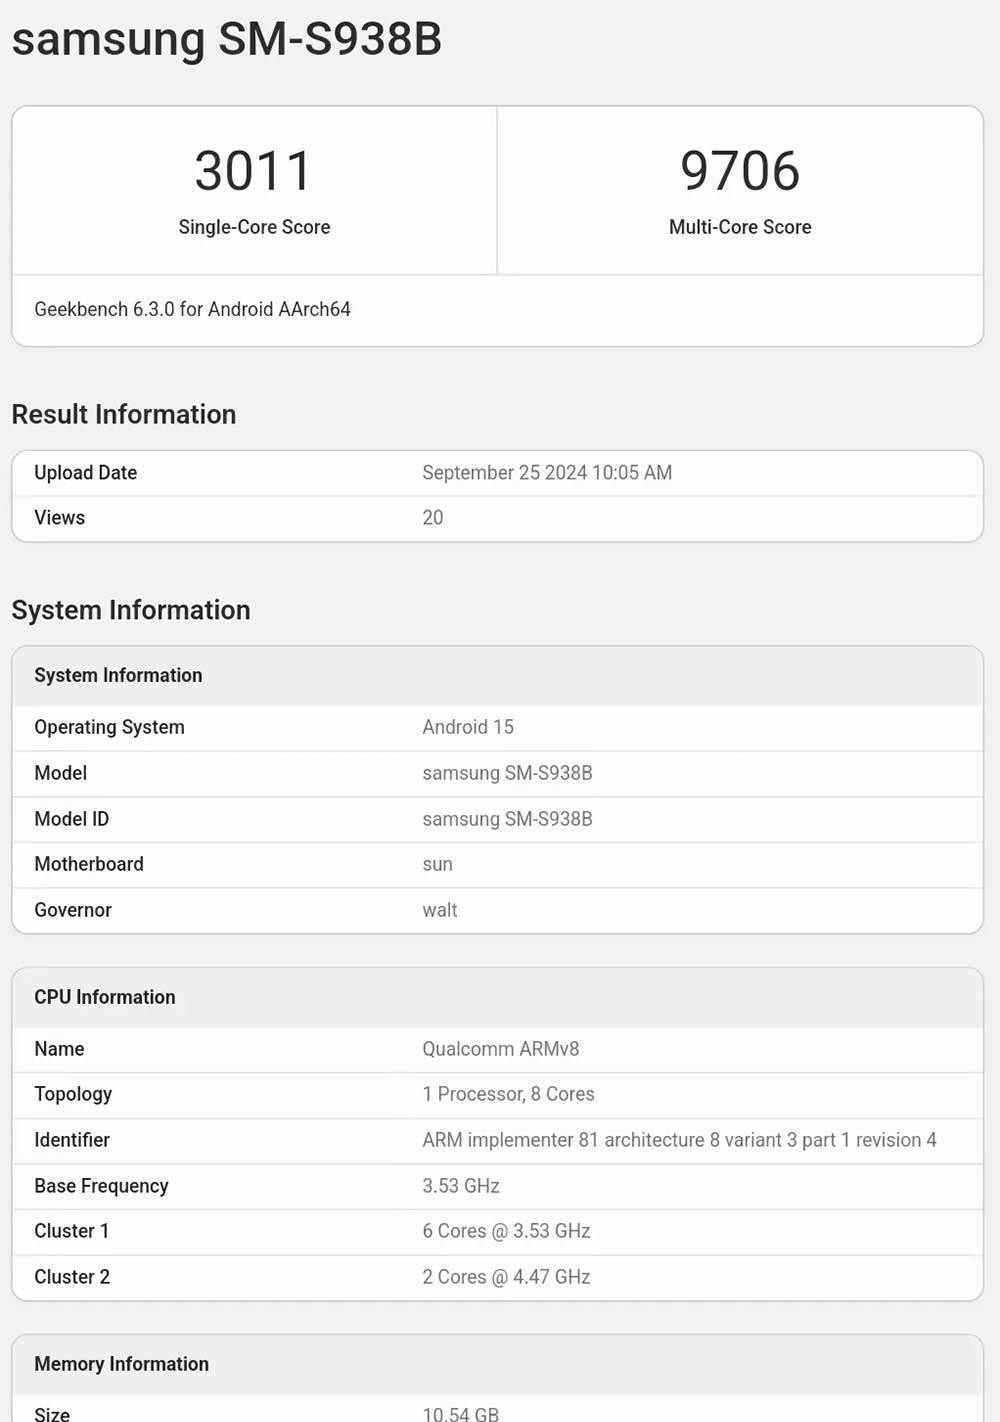Image resolution: width=1000 pixels, height=1422 pixels.
Task: Click the Motherboard value sun
Action: pyautogui.click(x=437, y=864)
